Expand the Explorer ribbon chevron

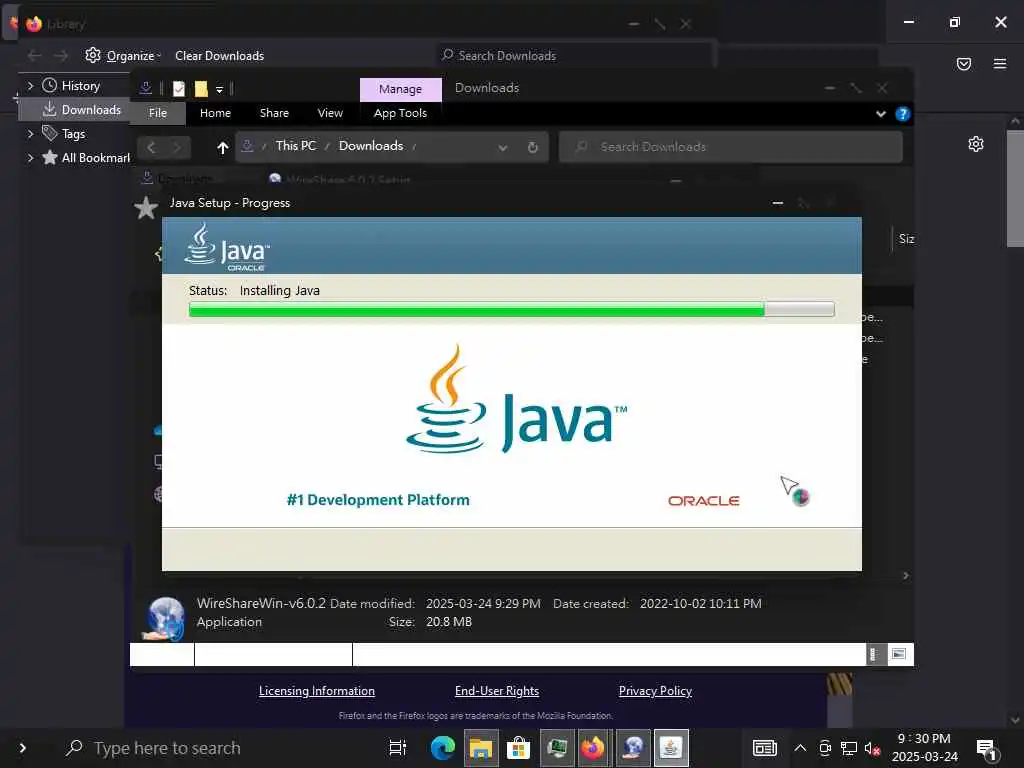tap(881, 114)
